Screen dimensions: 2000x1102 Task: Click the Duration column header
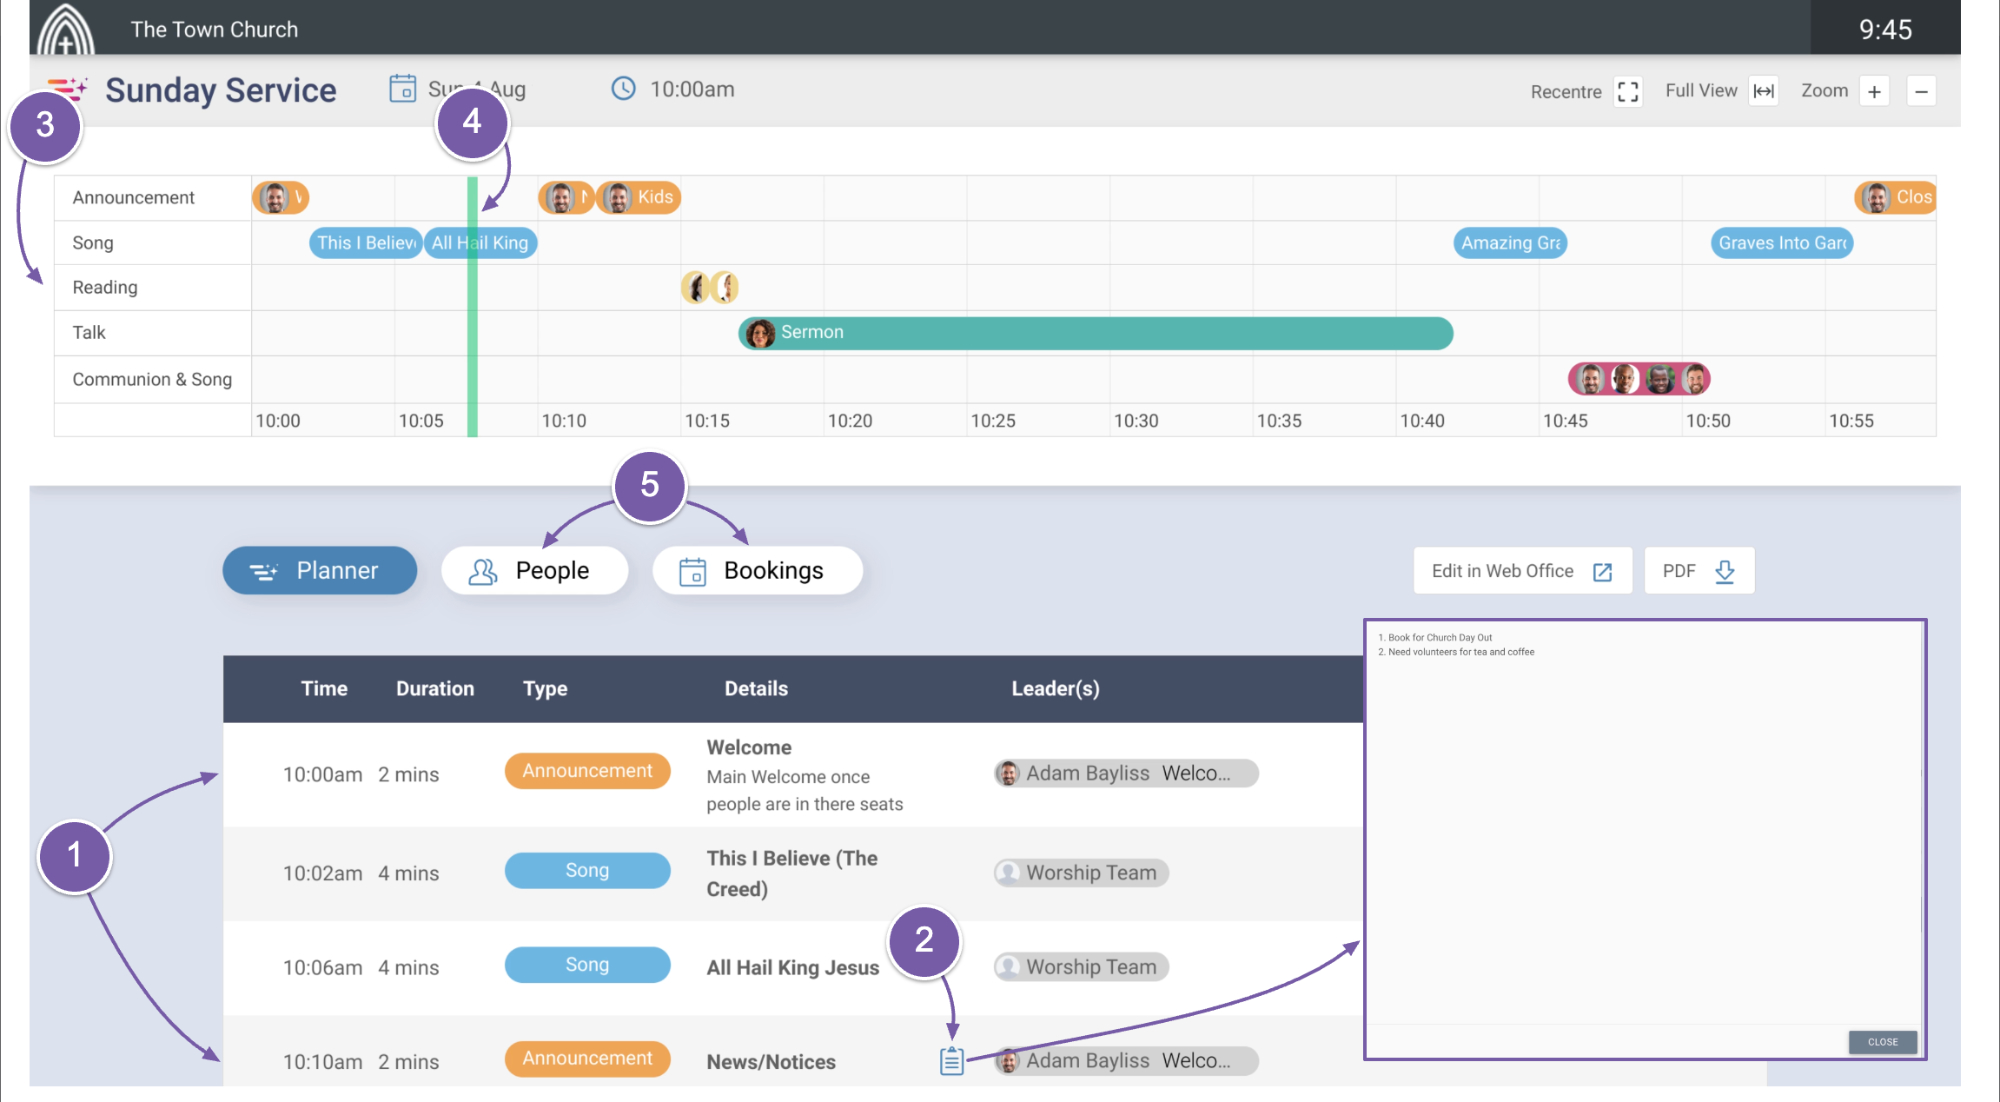435,688
